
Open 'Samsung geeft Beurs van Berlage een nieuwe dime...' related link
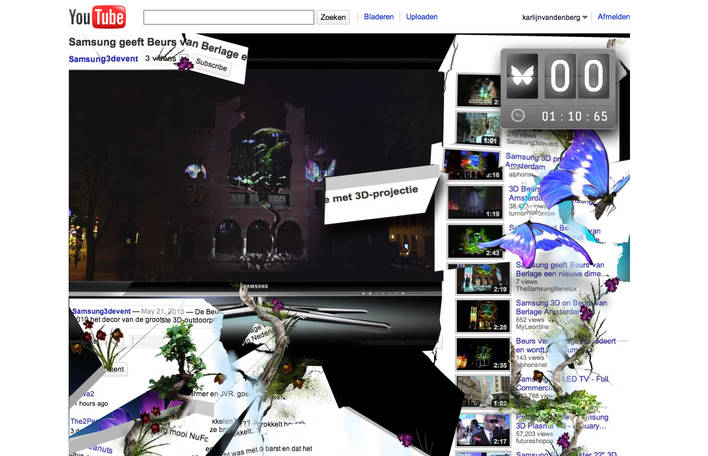click(x=561, y=269)
